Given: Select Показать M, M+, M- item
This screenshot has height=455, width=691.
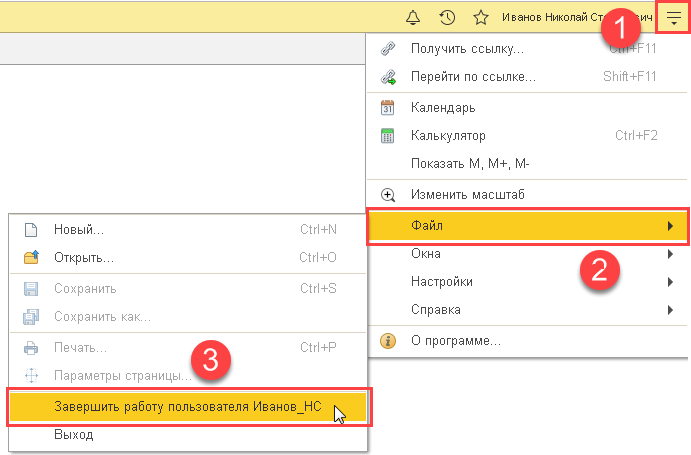Looking at the screenshot, I should (527, 164).
